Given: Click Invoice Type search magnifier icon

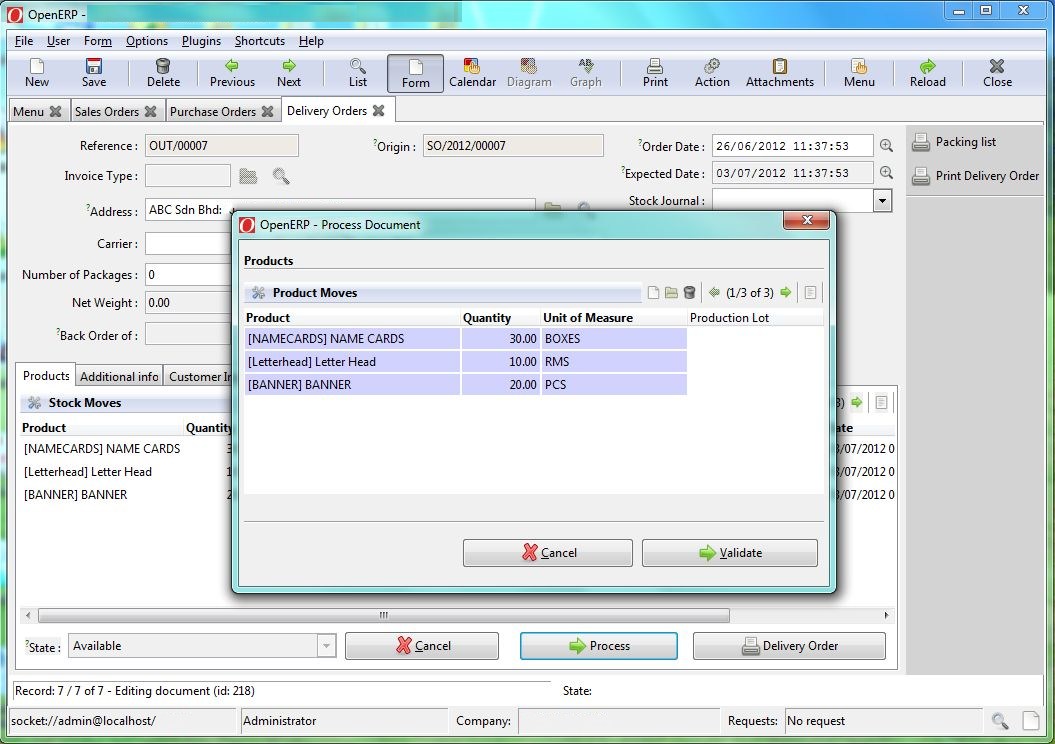Looking at the screenshot, I should tap(281, 176).
